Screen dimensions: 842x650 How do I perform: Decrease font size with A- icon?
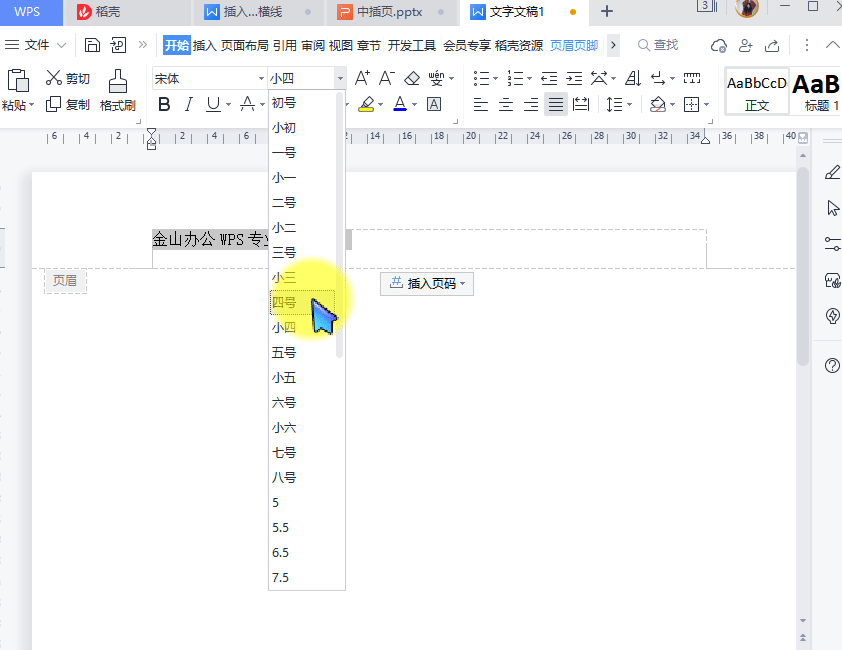[x=387, y=78]
